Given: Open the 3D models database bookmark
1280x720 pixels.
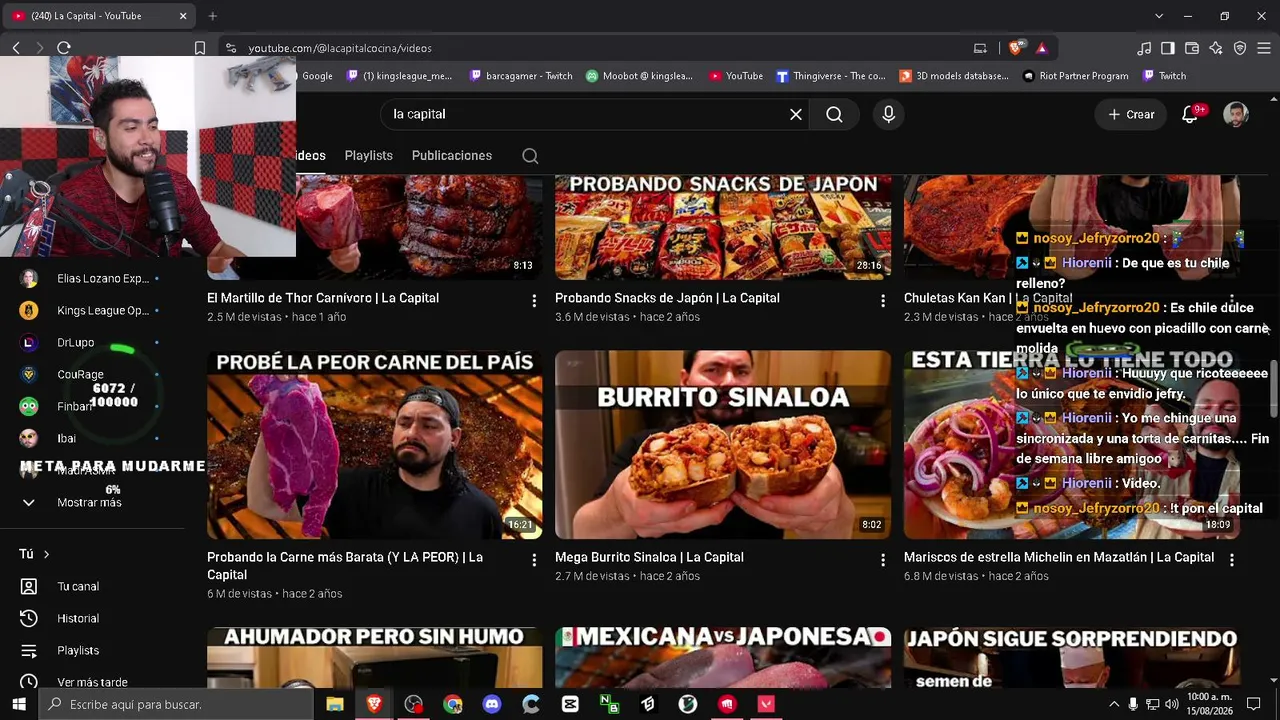Looking at the screenshot, I should (954, 76).
